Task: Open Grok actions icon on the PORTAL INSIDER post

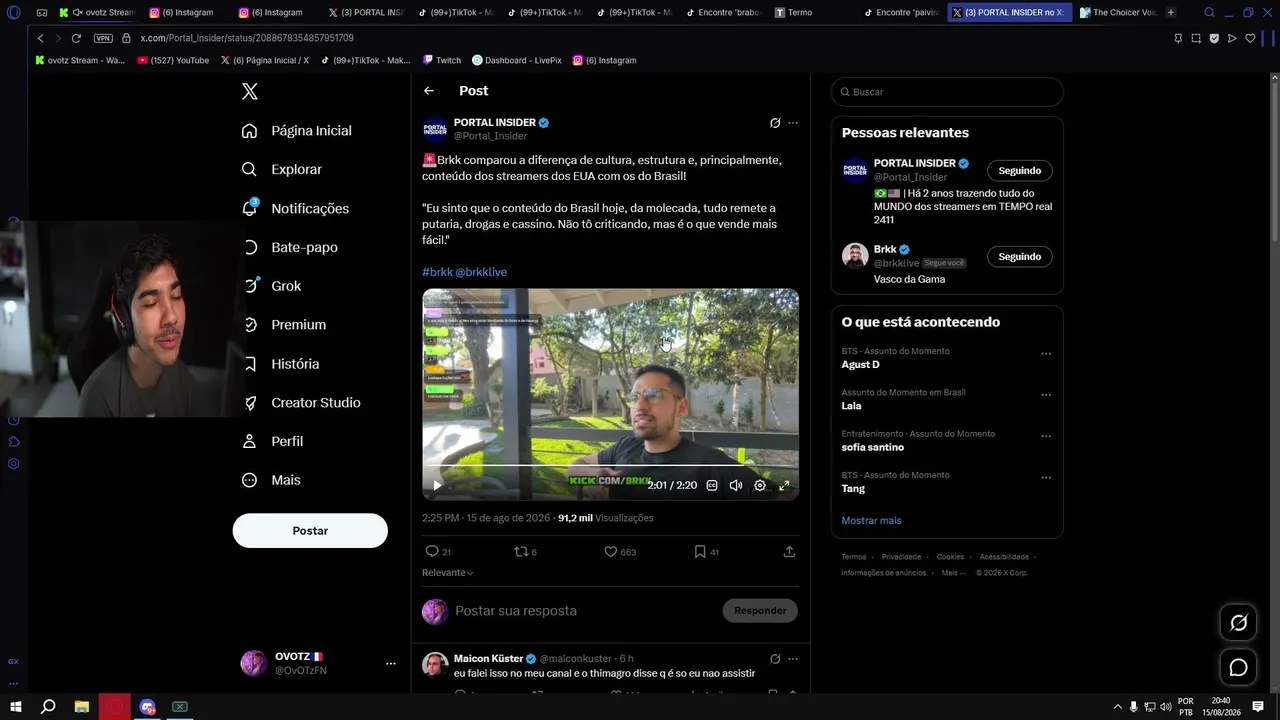Action: click(x=775, y=123)
